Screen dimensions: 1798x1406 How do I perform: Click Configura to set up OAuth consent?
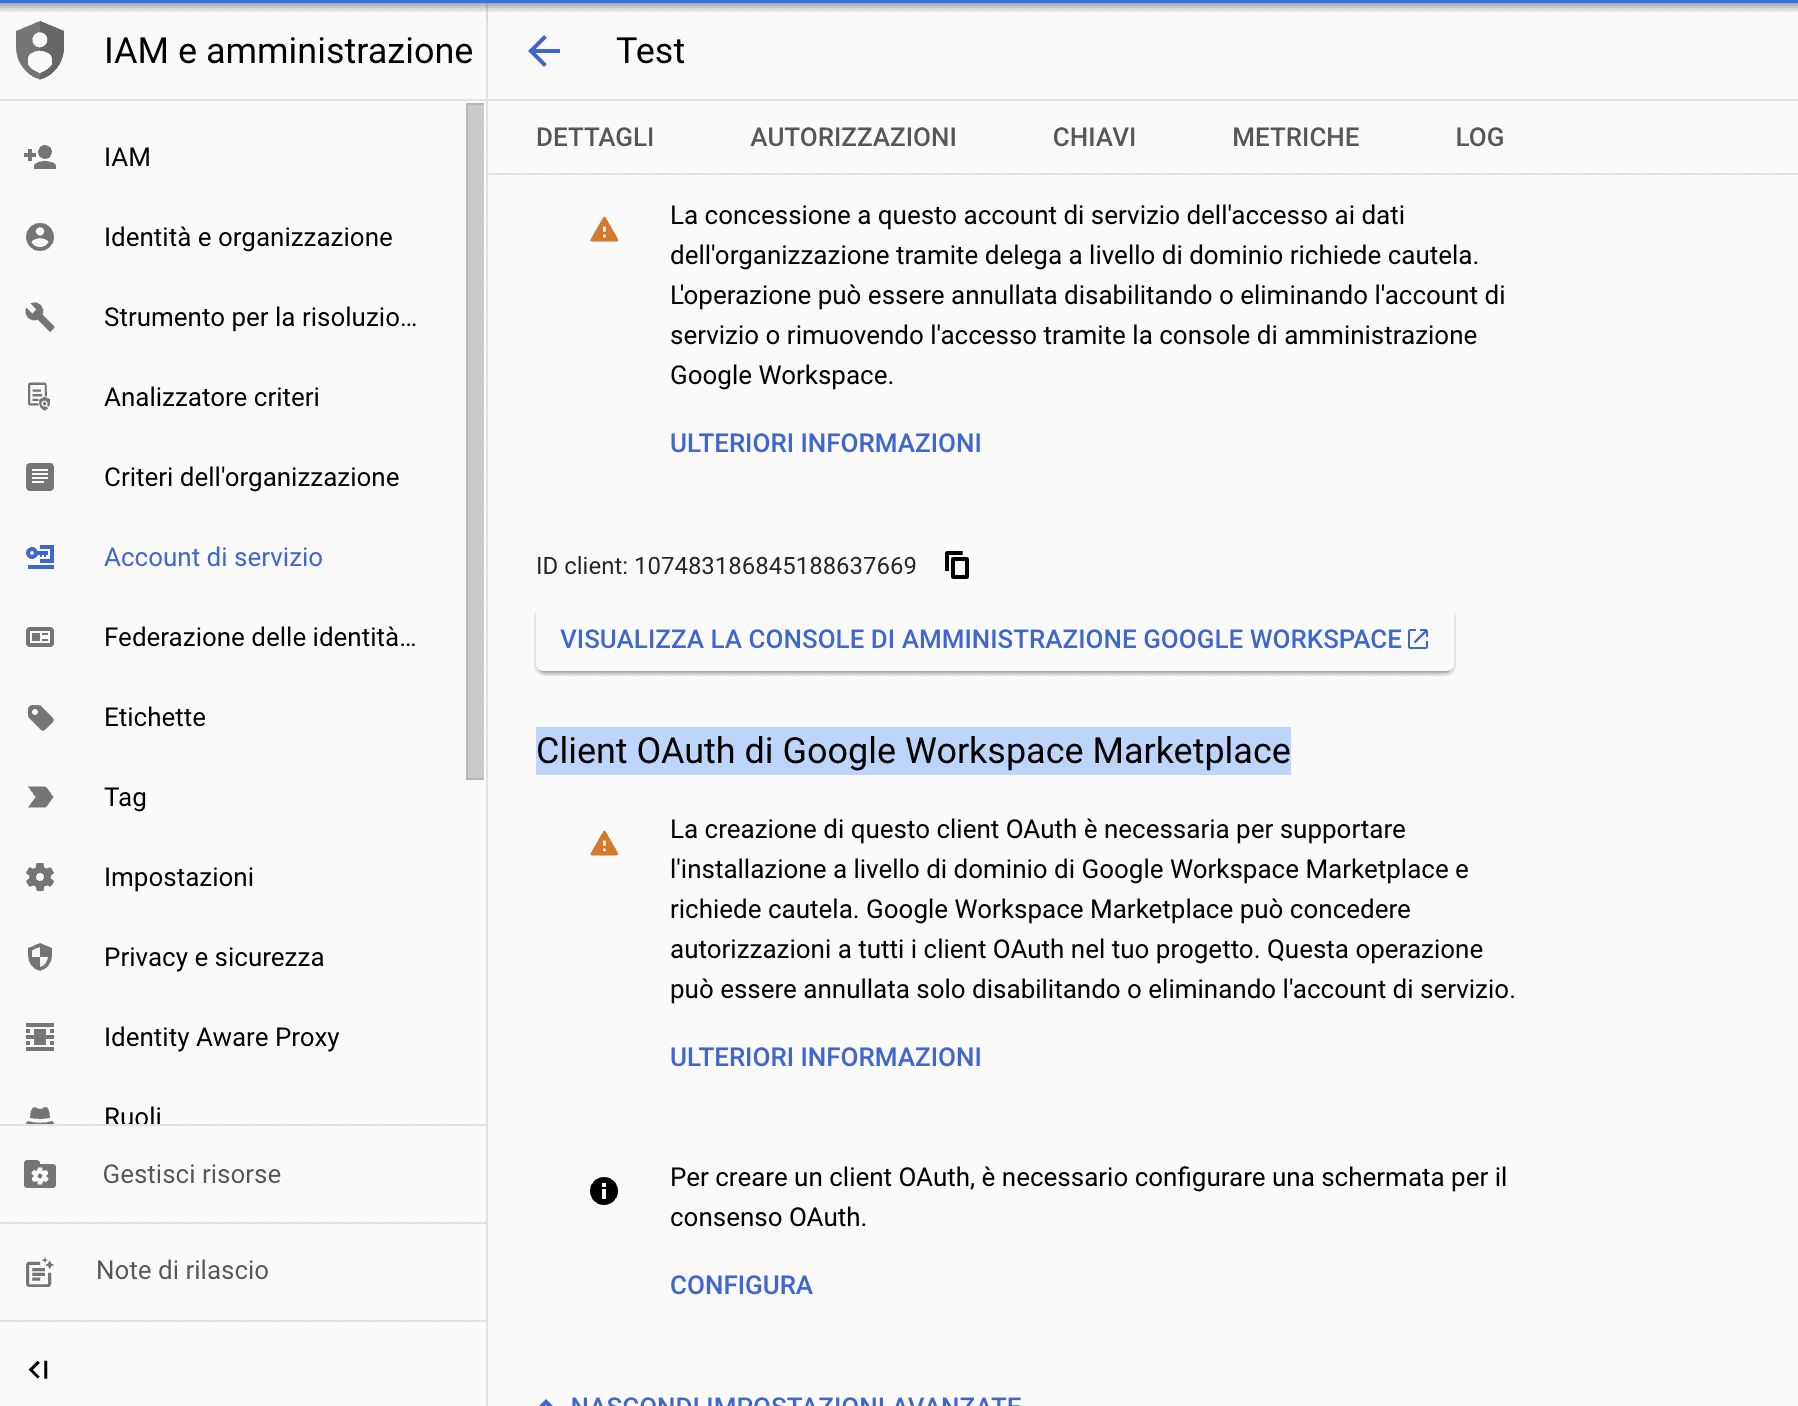(741, 1285)
